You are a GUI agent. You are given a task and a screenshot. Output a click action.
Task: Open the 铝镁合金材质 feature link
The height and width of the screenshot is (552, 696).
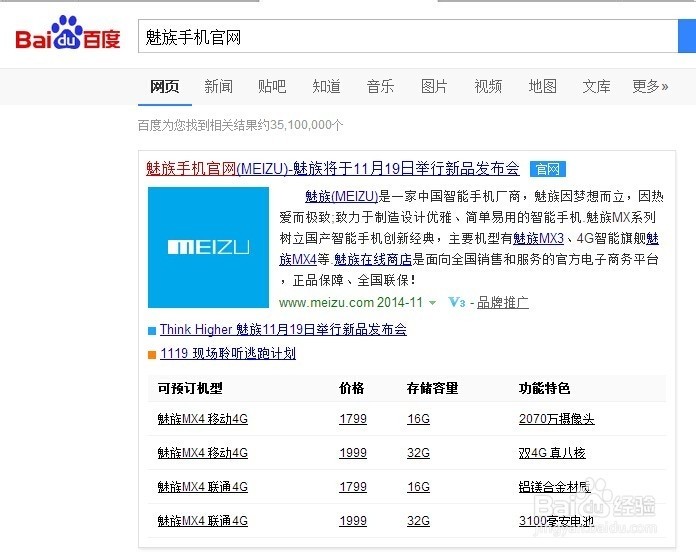554,487
